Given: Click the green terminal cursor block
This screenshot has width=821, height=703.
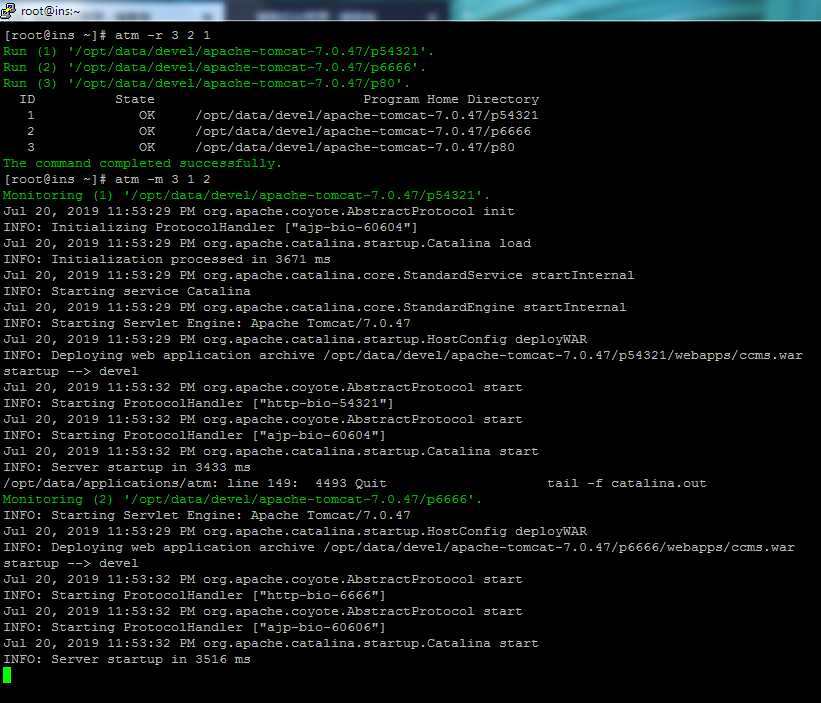Looking at the screenshot, I should pyautogui.click(x=7, y=675).
